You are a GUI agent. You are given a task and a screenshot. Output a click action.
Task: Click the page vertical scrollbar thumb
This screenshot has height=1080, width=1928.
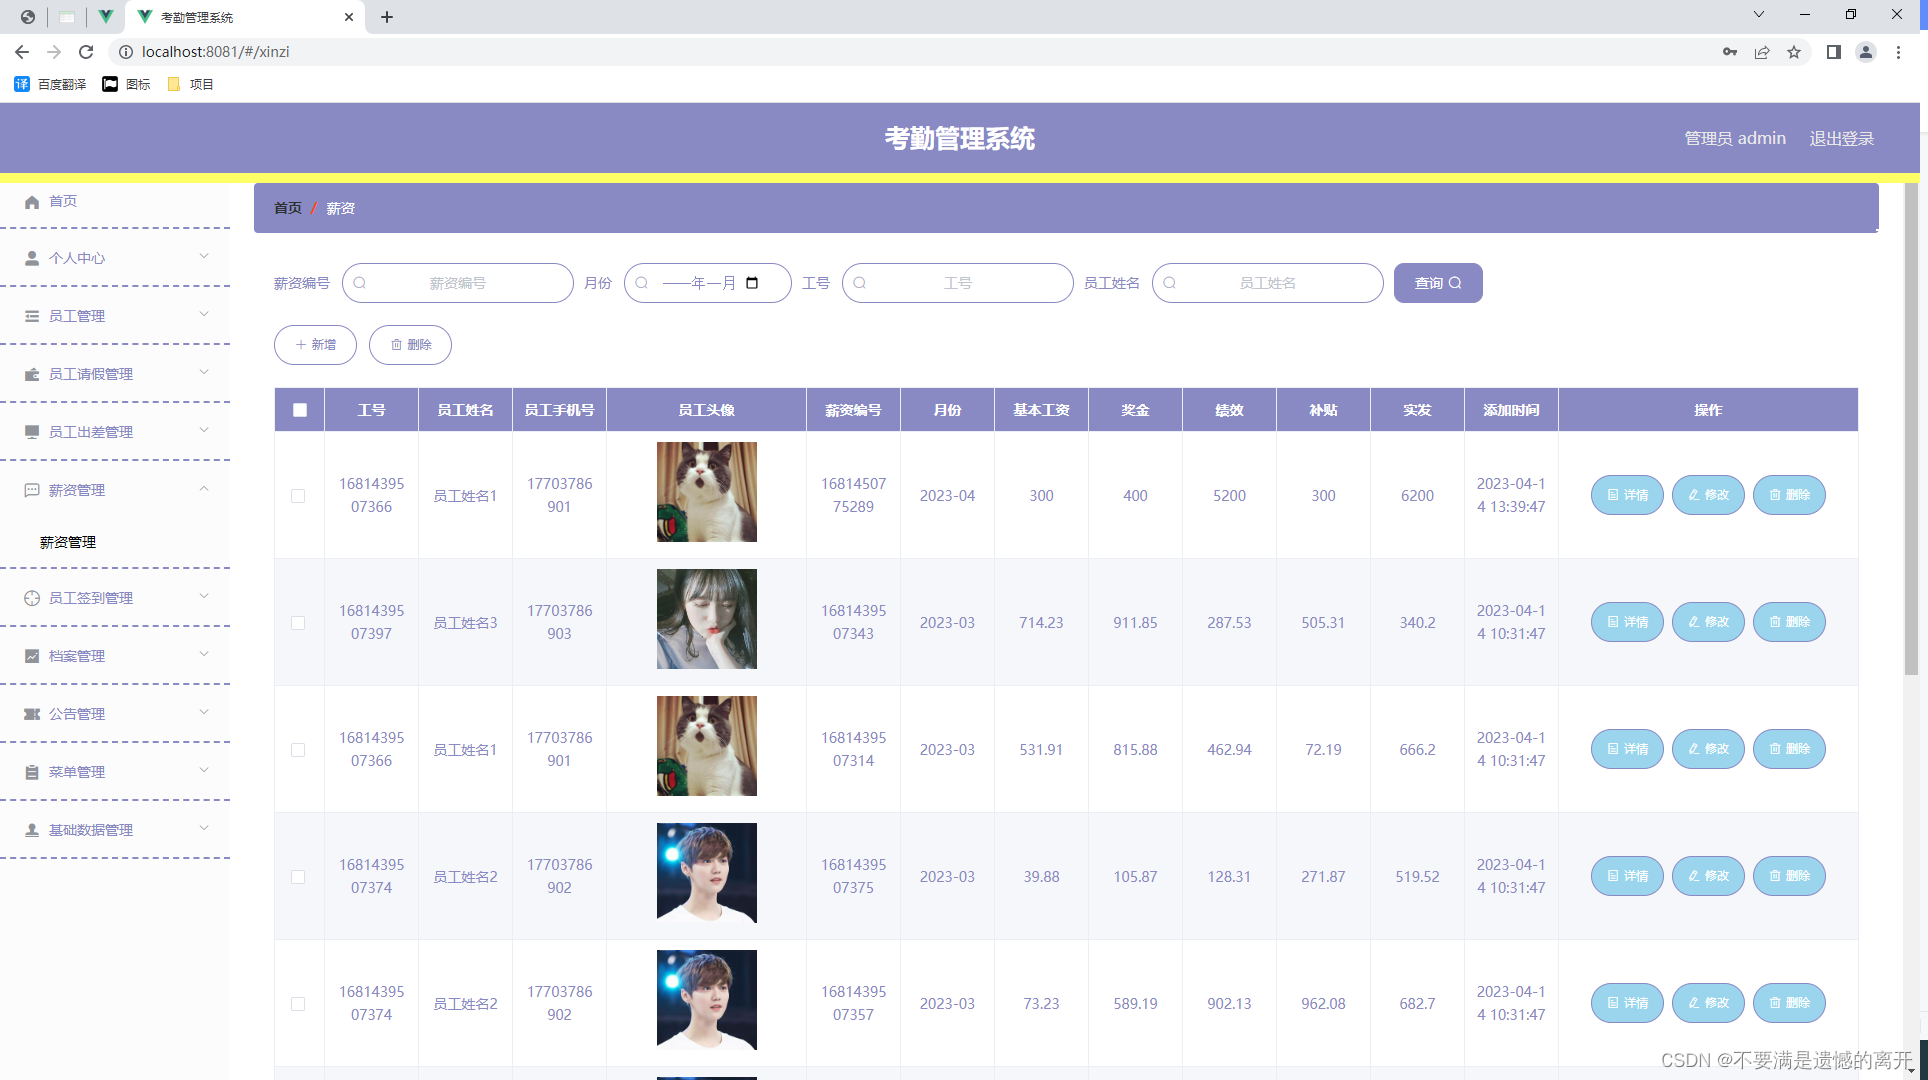(x=1911, y=430)
